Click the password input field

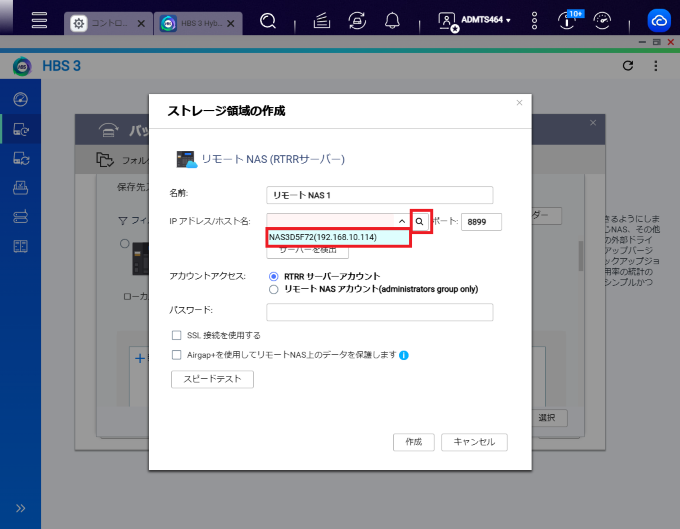[379, 312]
